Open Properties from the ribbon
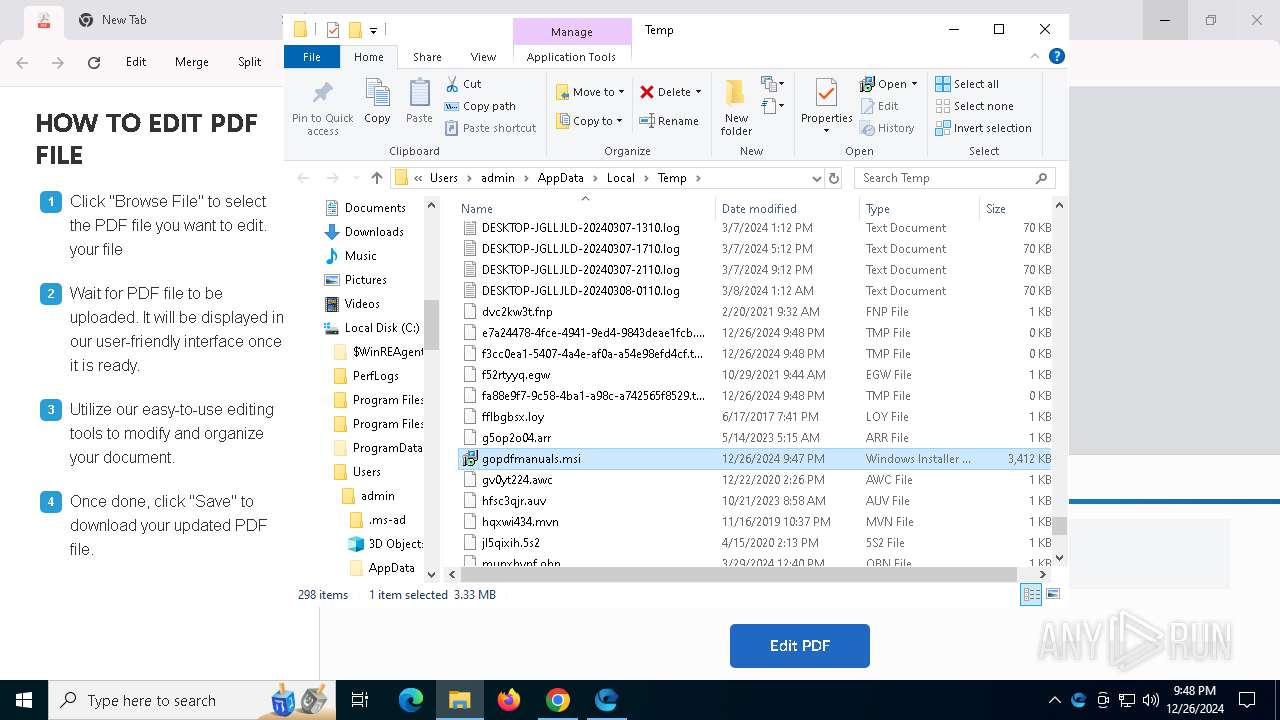The height and width of the screenshot is (720, 1280). click(x=826, y=107)
